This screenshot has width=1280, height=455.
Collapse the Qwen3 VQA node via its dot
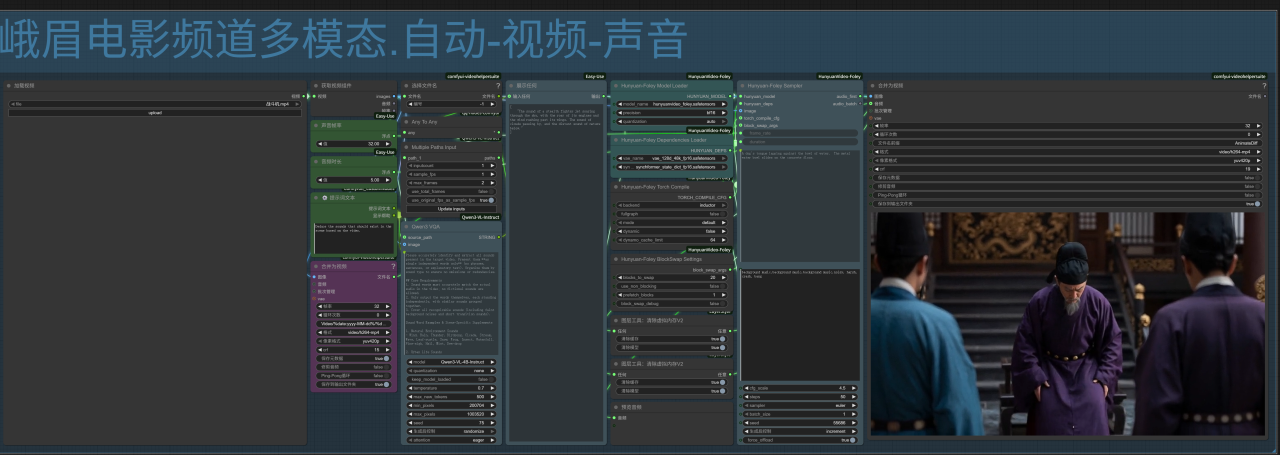click(x=406, y=227)
